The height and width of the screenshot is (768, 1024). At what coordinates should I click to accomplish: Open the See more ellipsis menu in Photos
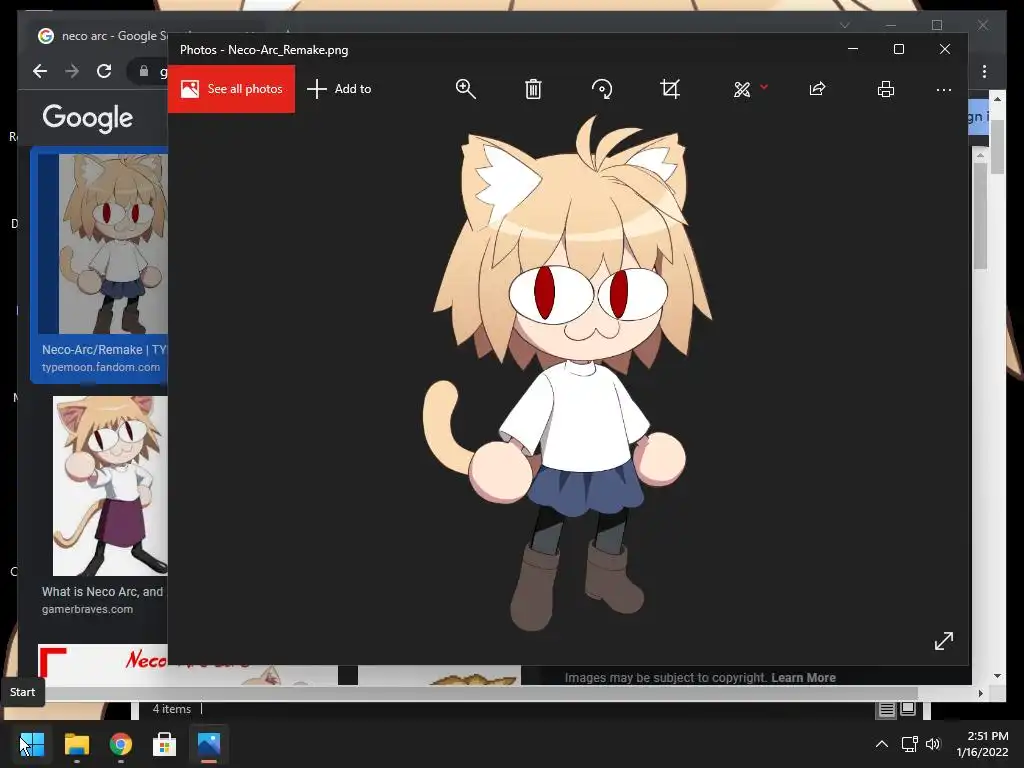click(944, 90)
